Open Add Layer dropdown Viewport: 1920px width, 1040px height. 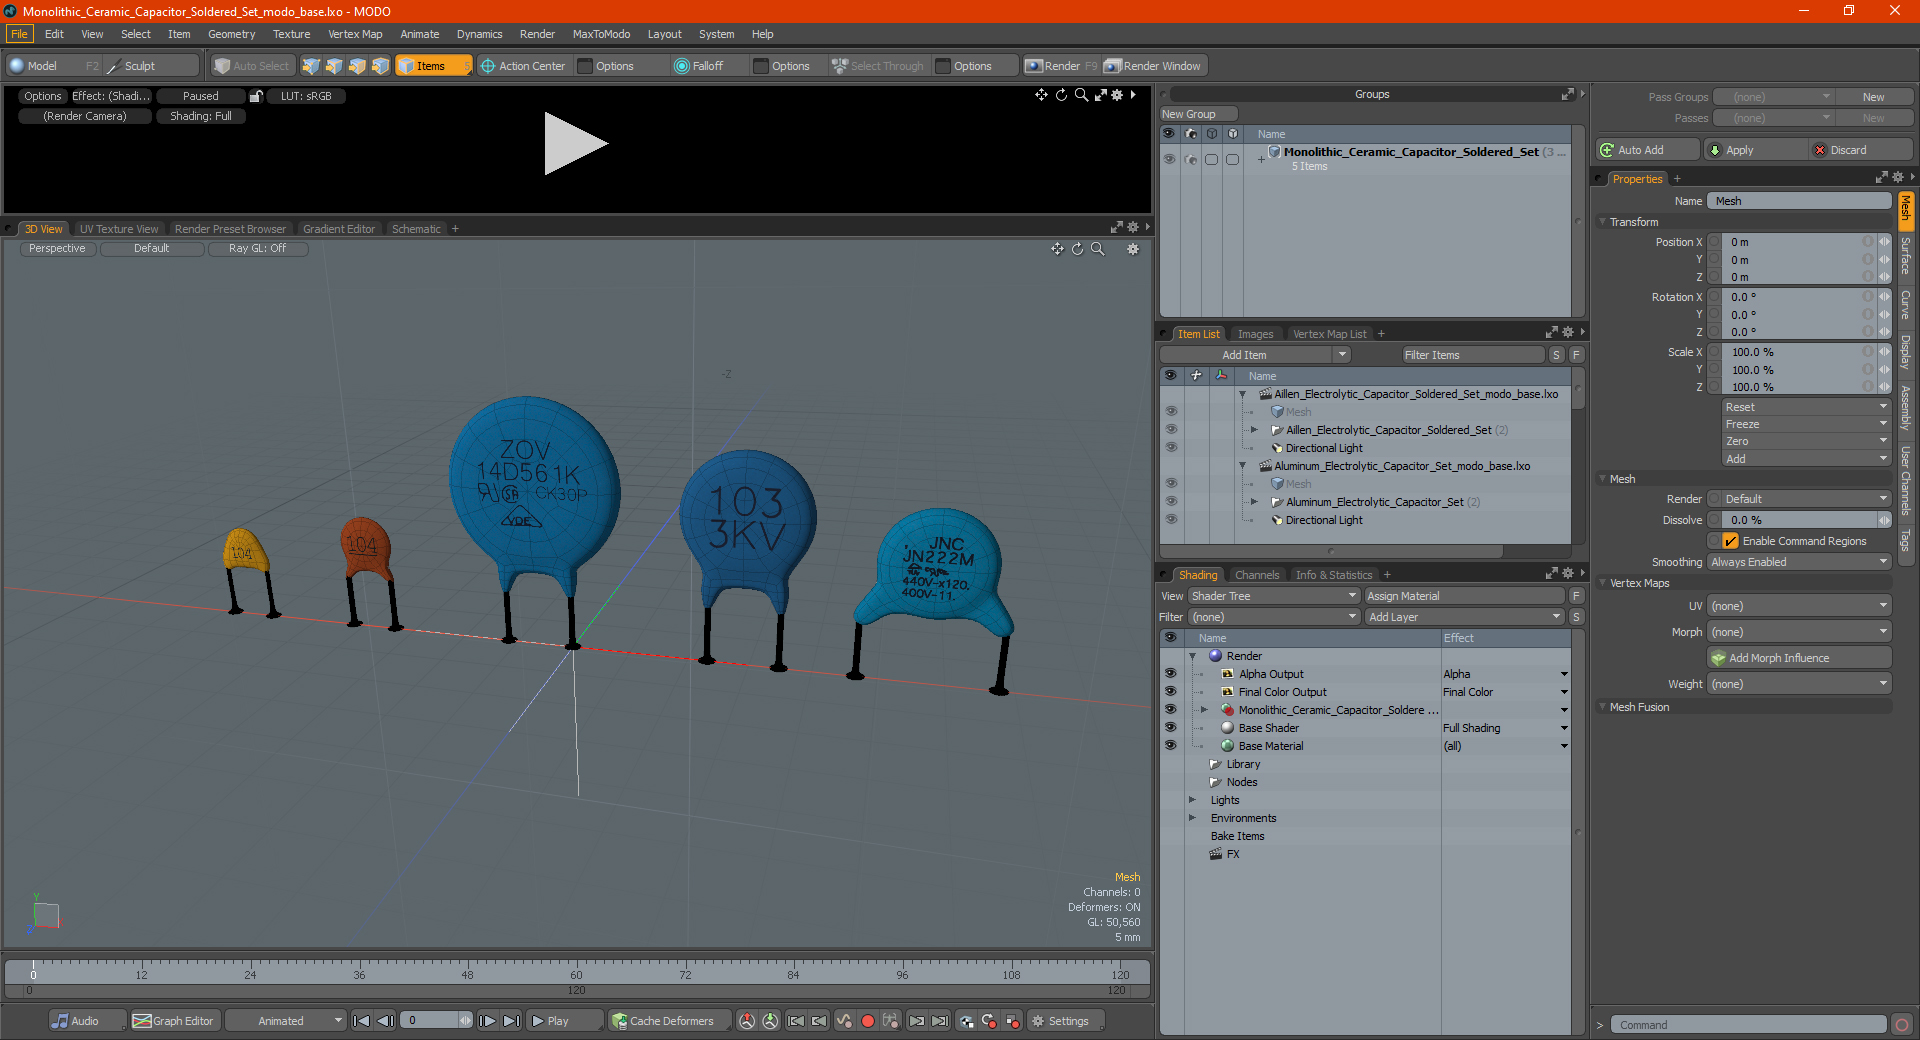(1465, 617)
